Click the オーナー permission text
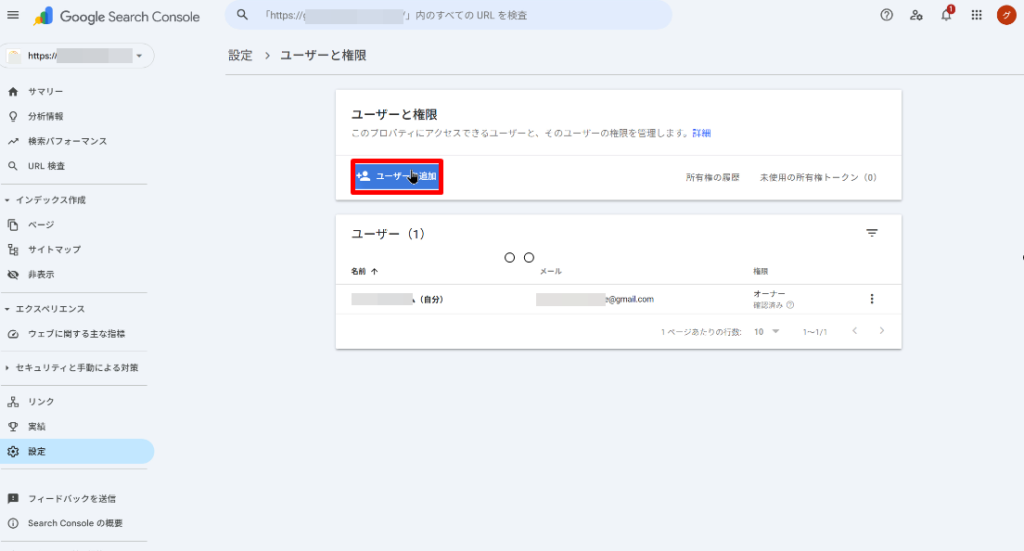 tap(769, 294)
